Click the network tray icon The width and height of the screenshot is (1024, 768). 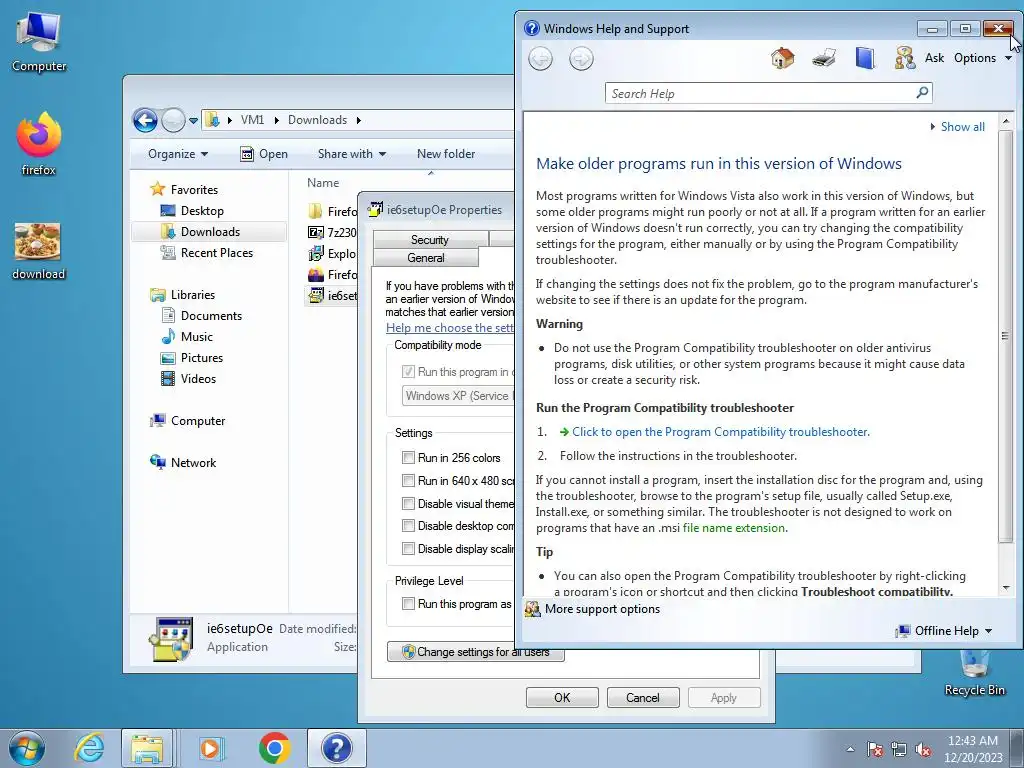coord(899,749)
